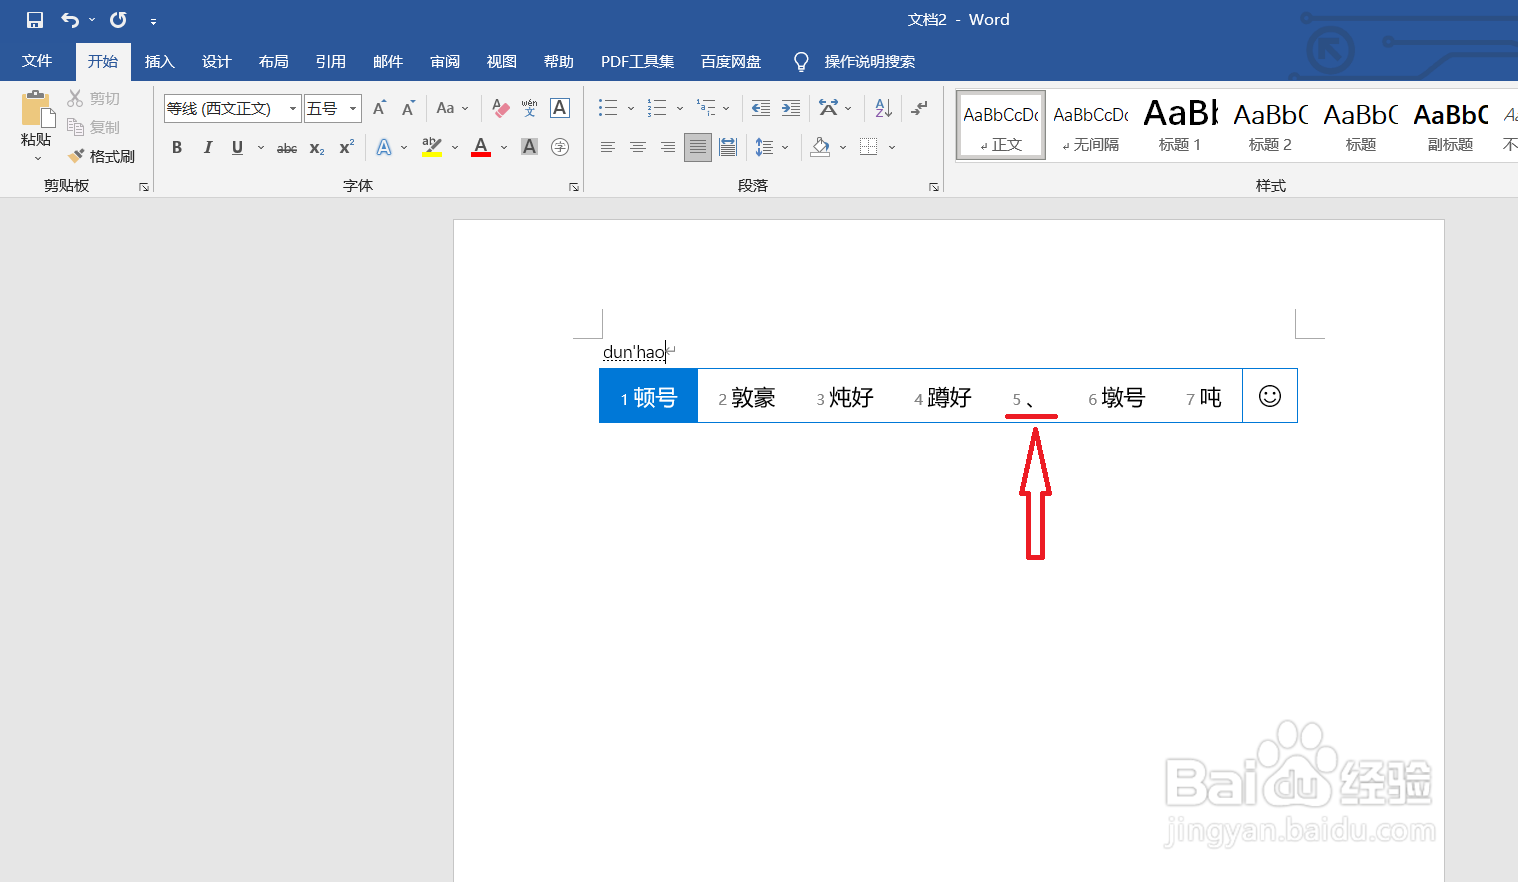
Task: Toggle the underline formatting
Action: [236, 147]
